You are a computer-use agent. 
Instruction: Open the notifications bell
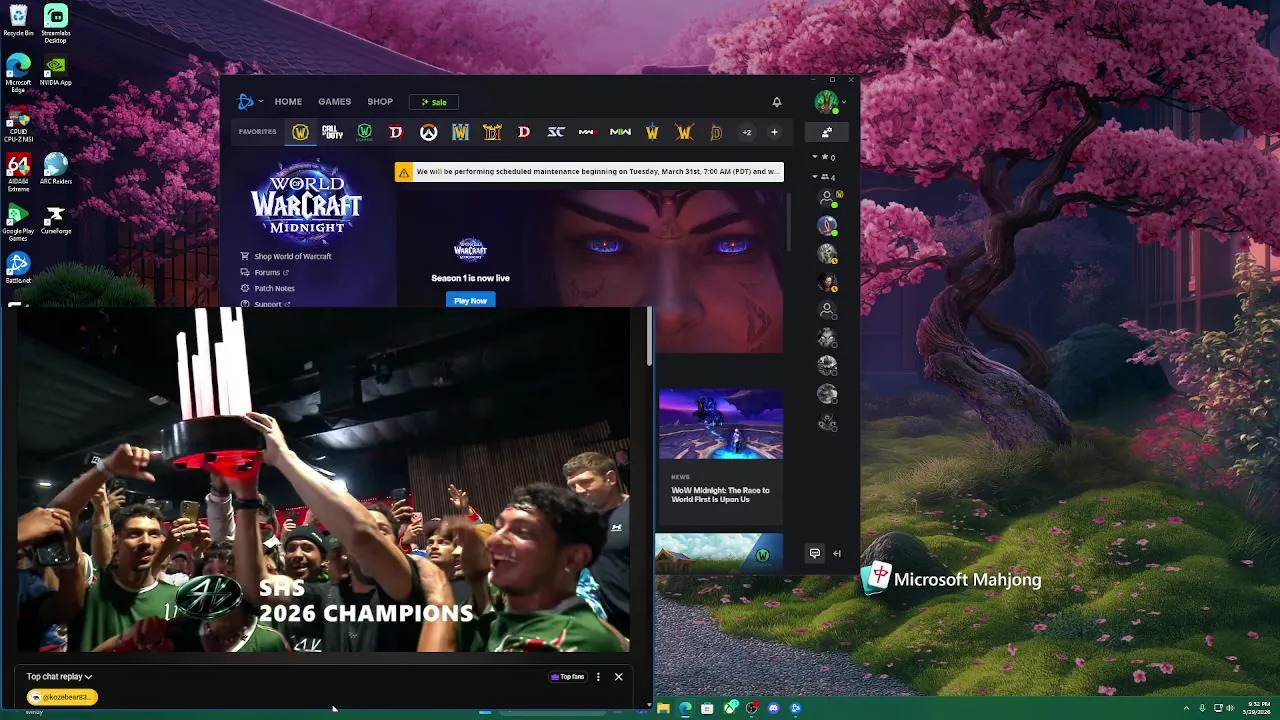click(x=777, y=102)
